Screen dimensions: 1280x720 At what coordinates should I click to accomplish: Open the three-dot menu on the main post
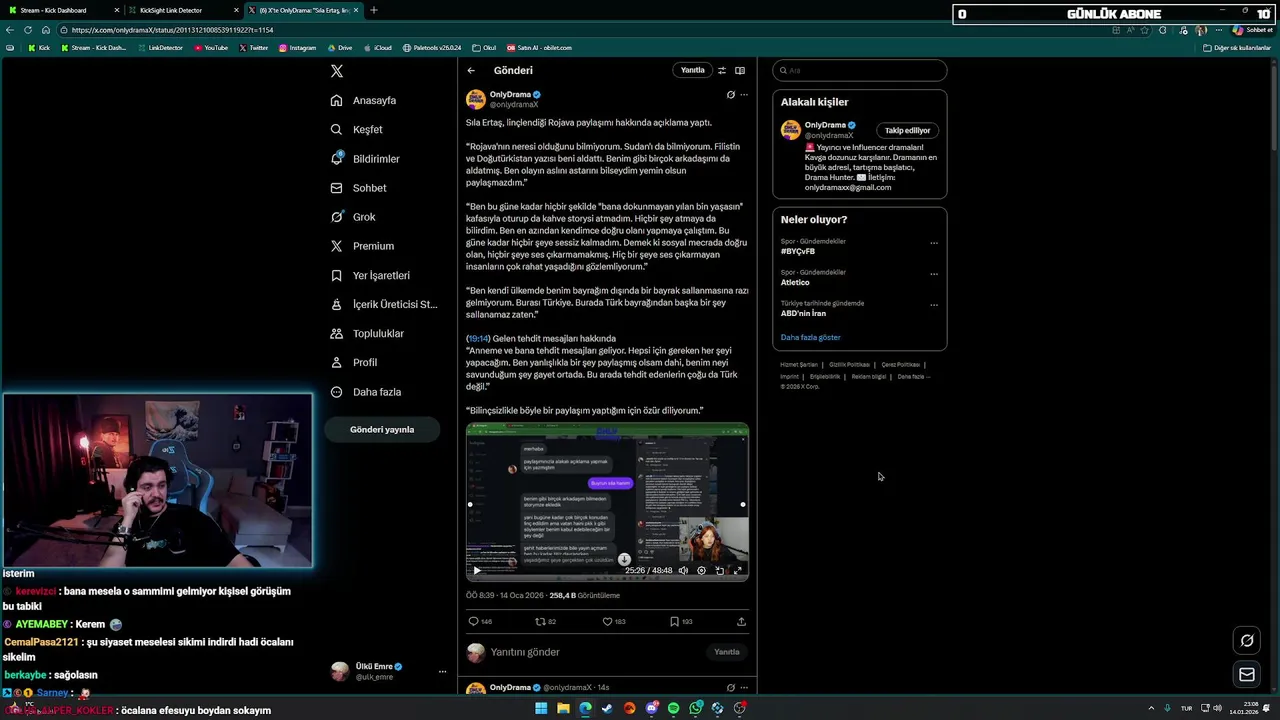[743, 95]
